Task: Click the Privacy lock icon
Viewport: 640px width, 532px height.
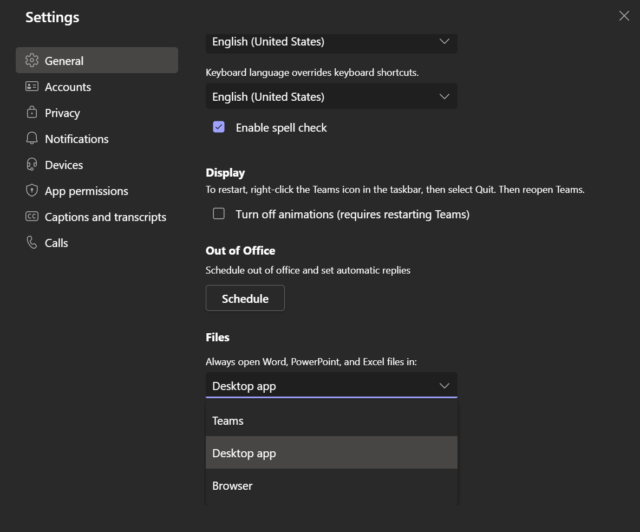Action: click(x=32, y=113)
